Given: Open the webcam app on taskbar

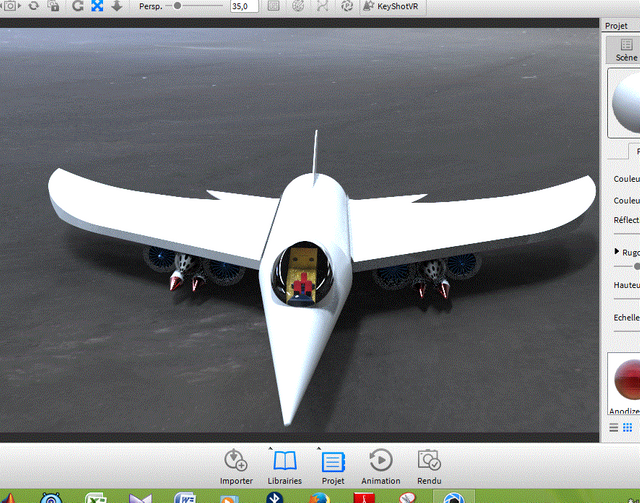Looking at the screenshot, I should pos(51,498).
